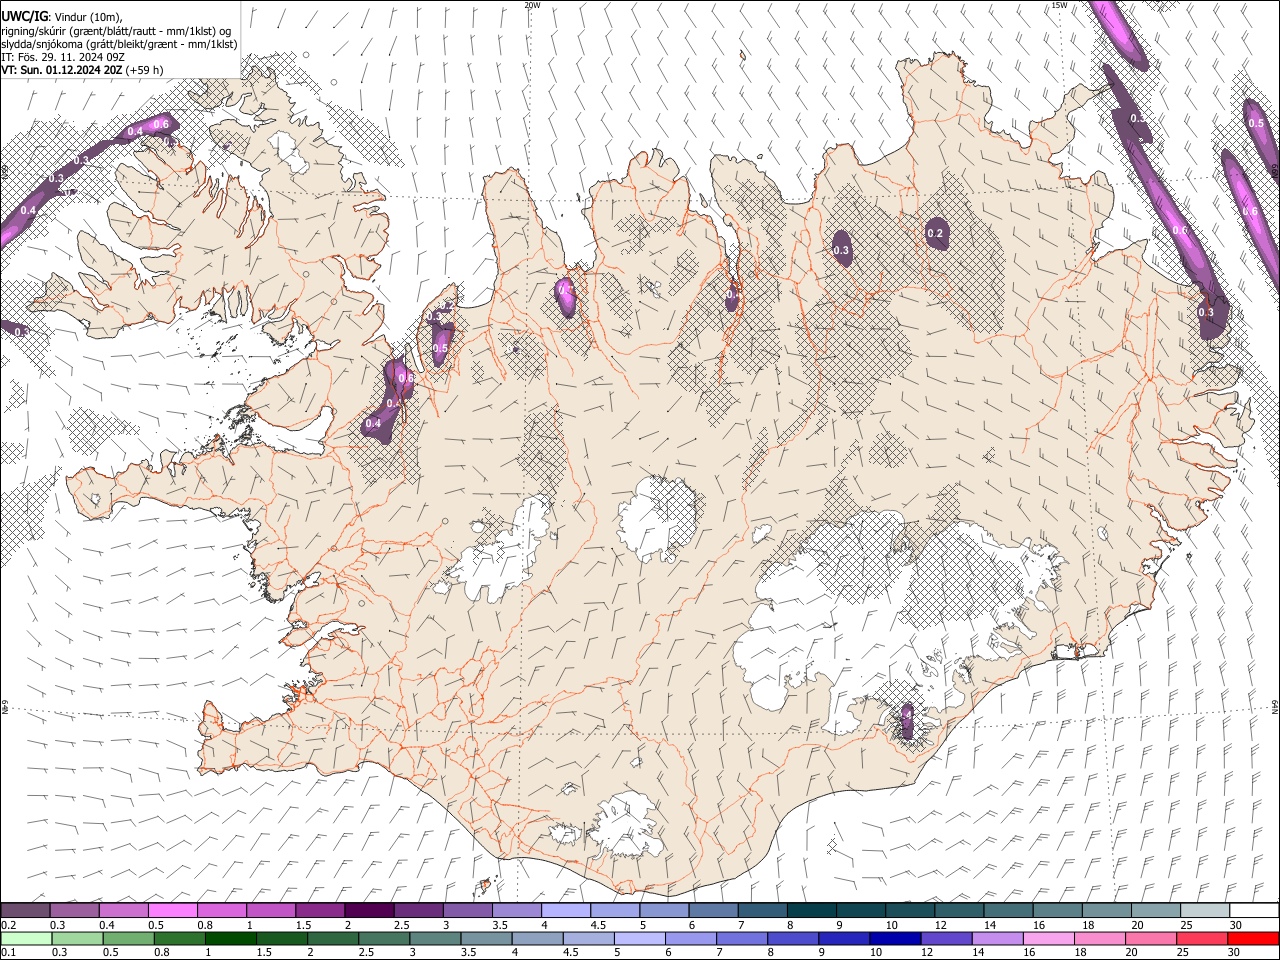This screenshot has height=960, width=1280.
Task: Select the snow legend swatch starting at 0.3
Action: coord(75,910)
